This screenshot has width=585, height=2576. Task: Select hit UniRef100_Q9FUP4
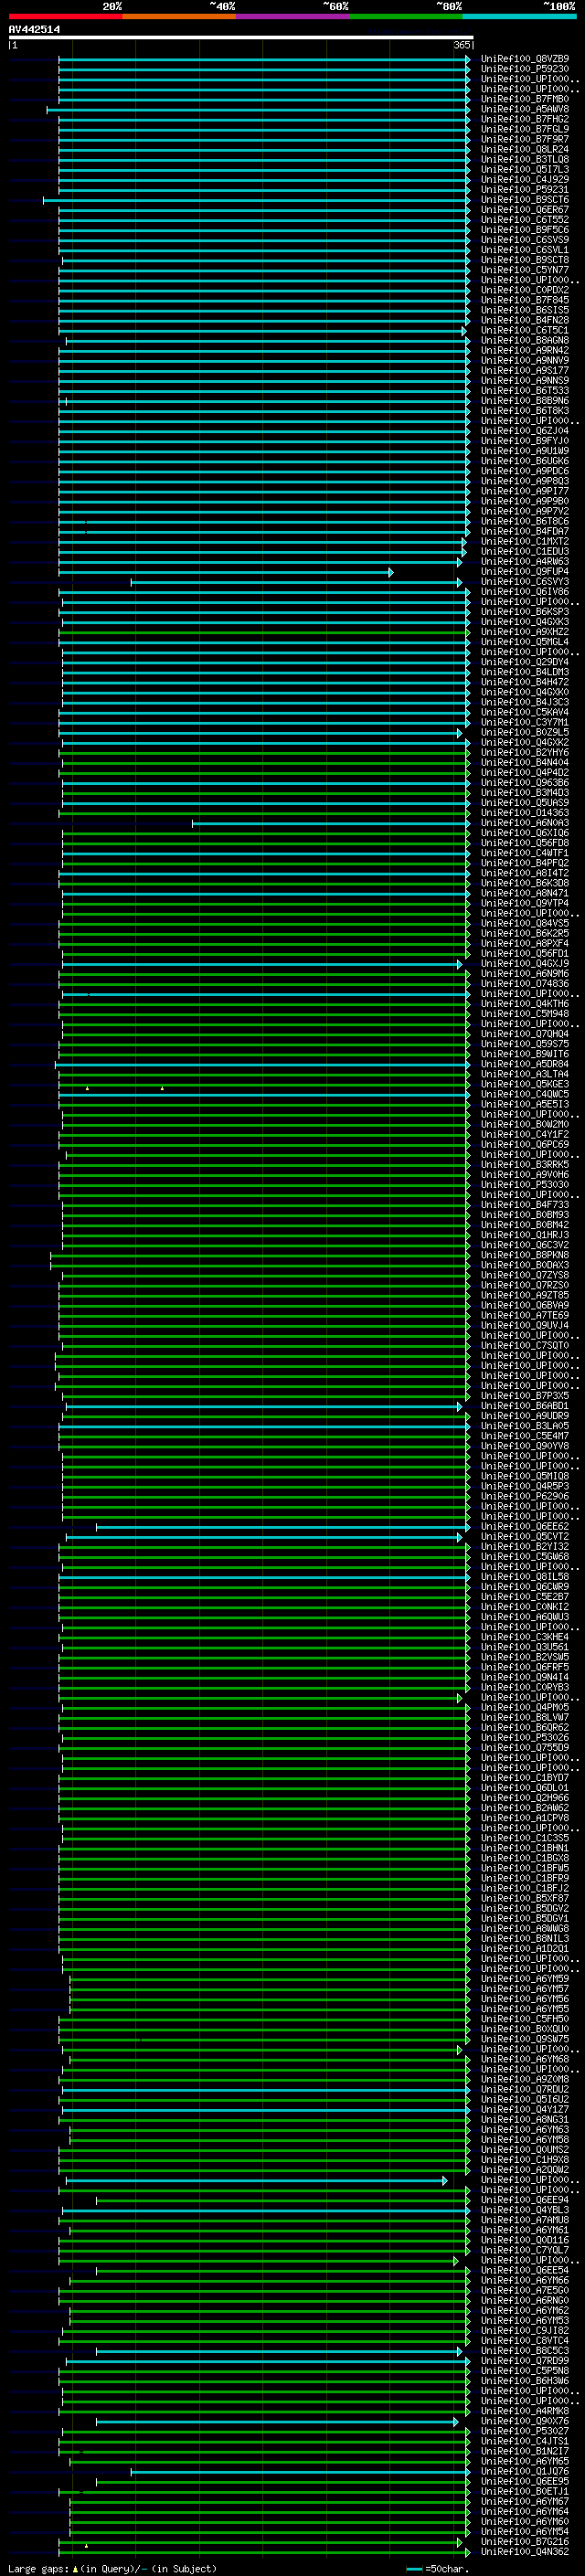click(525, 572)
